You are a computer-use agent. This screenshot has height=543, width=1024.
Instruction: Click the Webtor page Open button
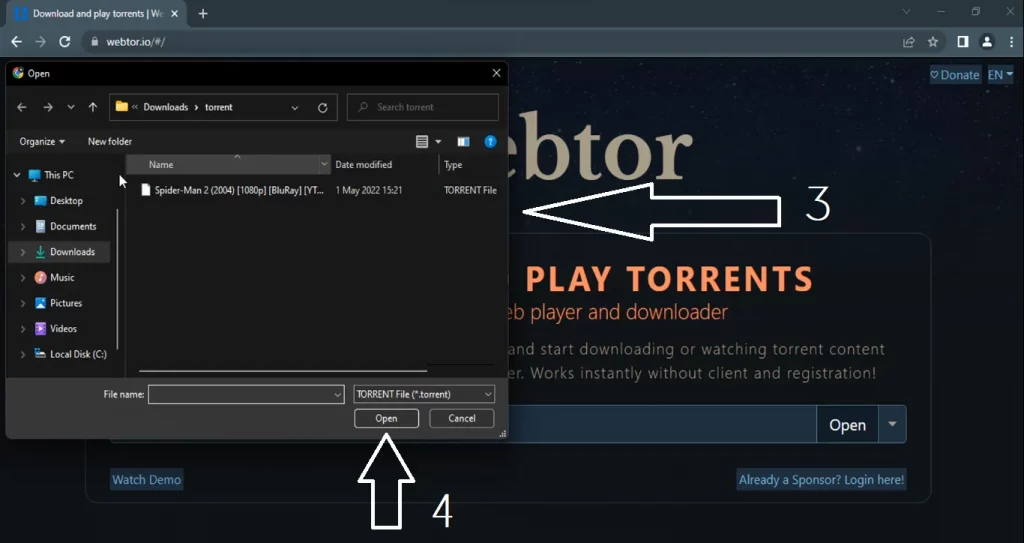847,425
